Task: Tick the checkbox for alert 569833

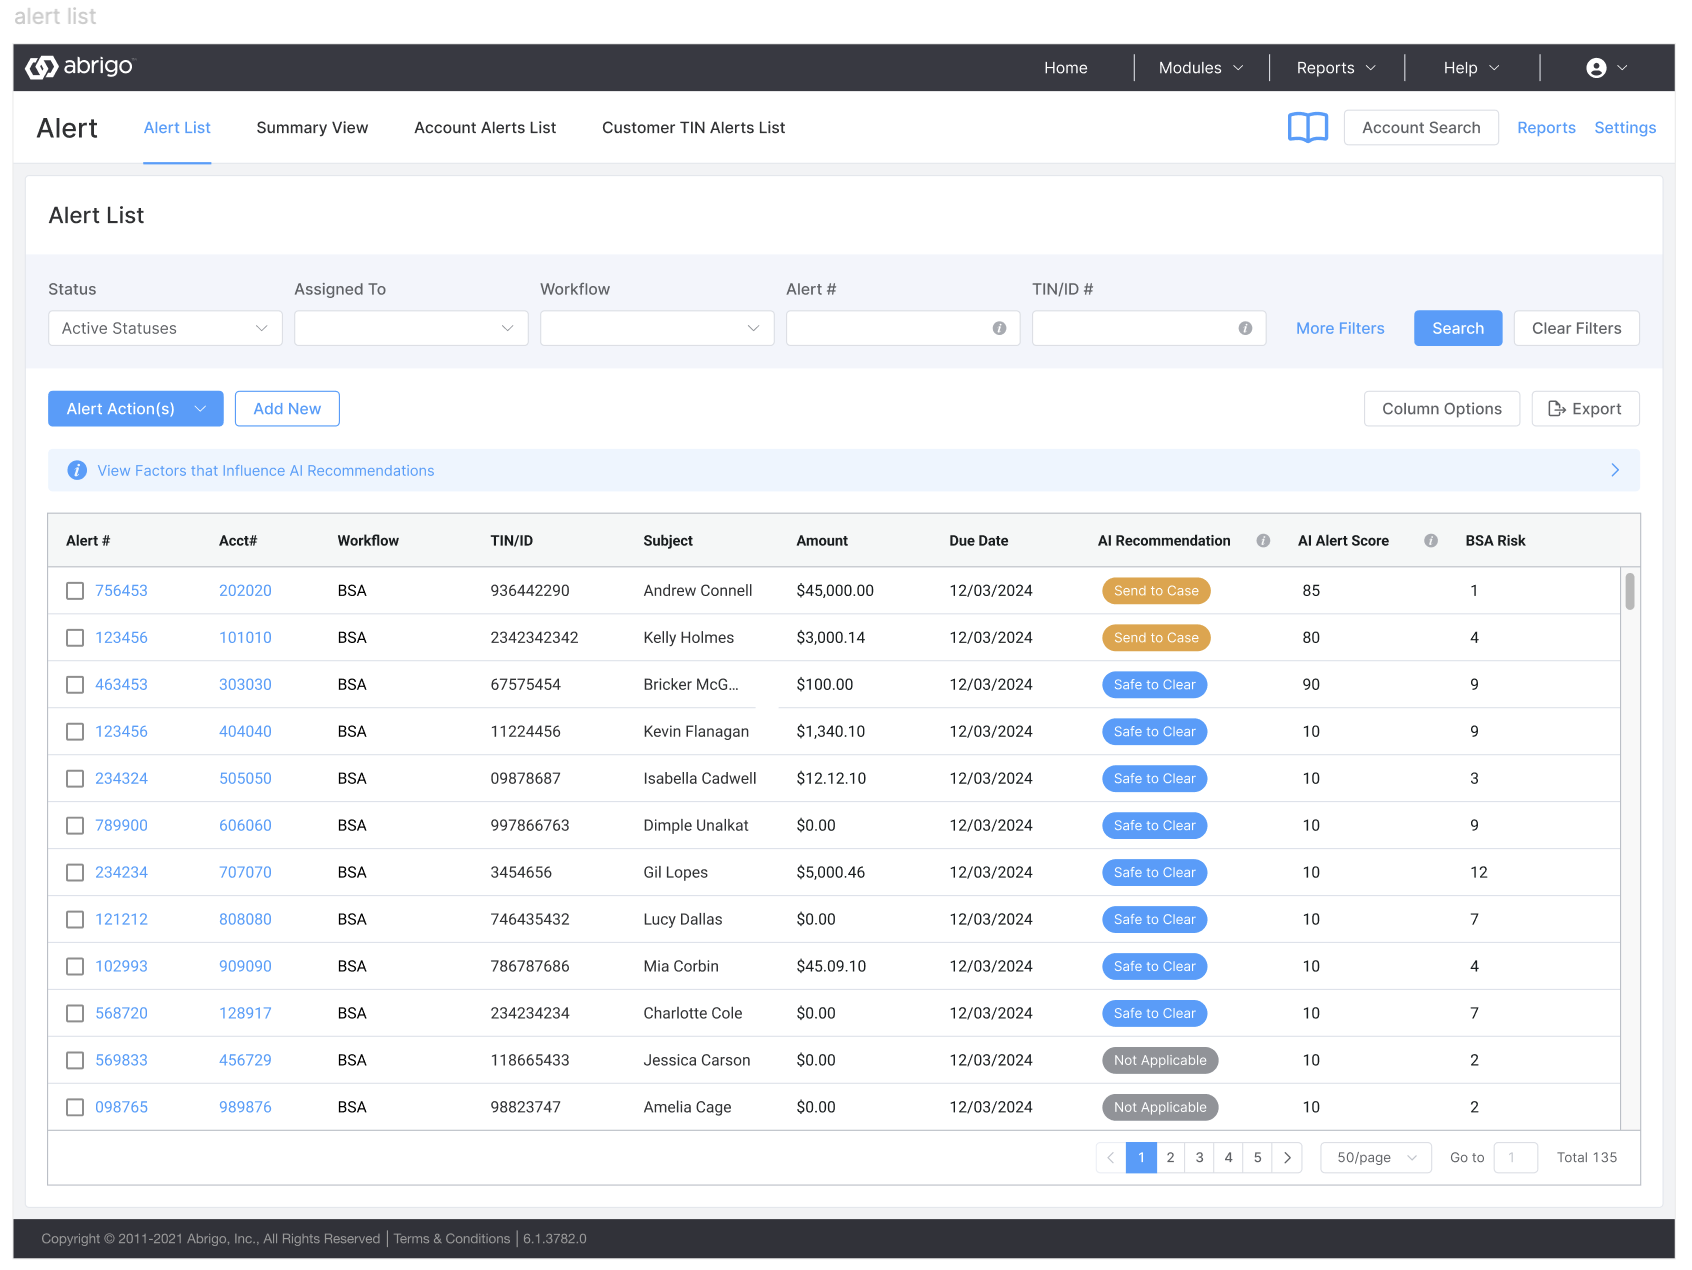Action: 75,1061
